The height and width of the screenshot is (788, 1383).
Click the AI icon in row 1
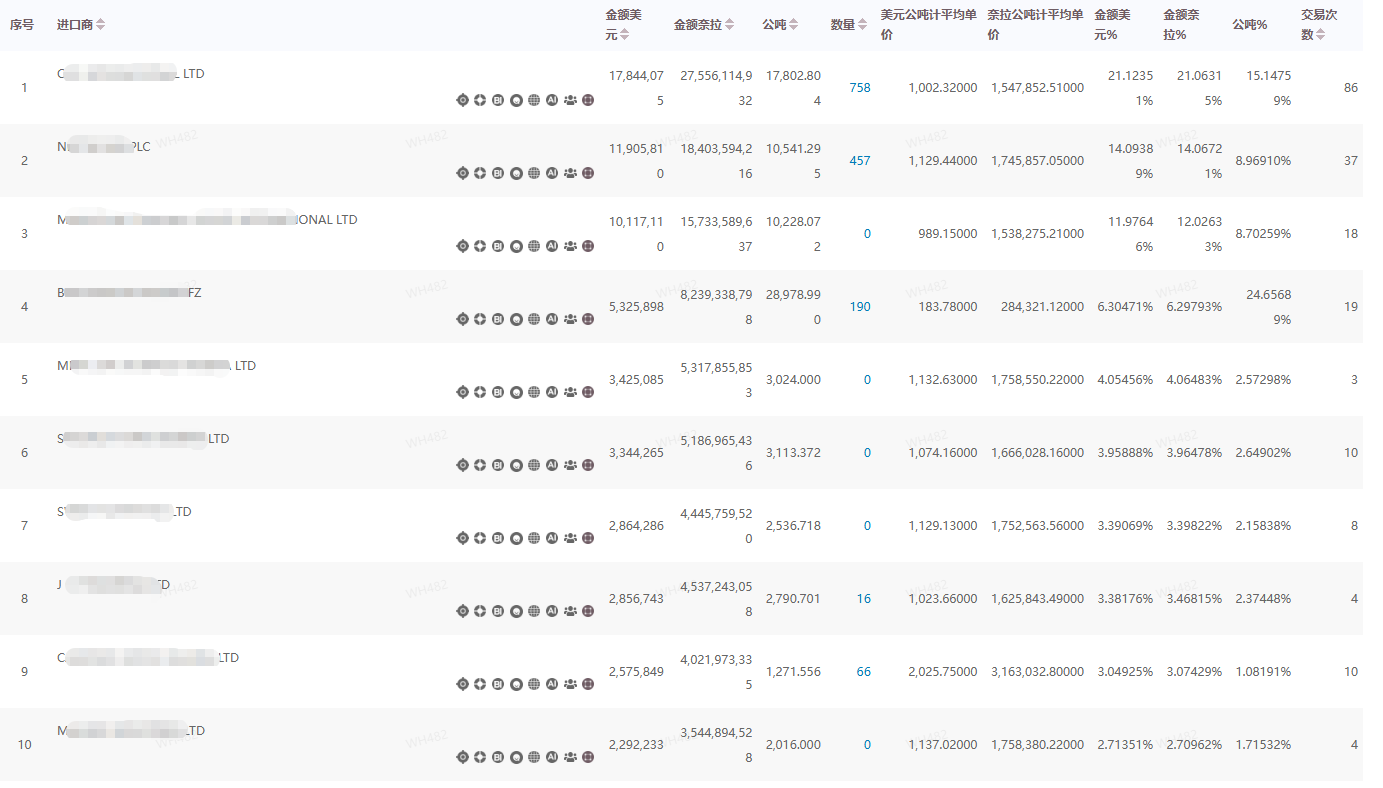[552, 100]
